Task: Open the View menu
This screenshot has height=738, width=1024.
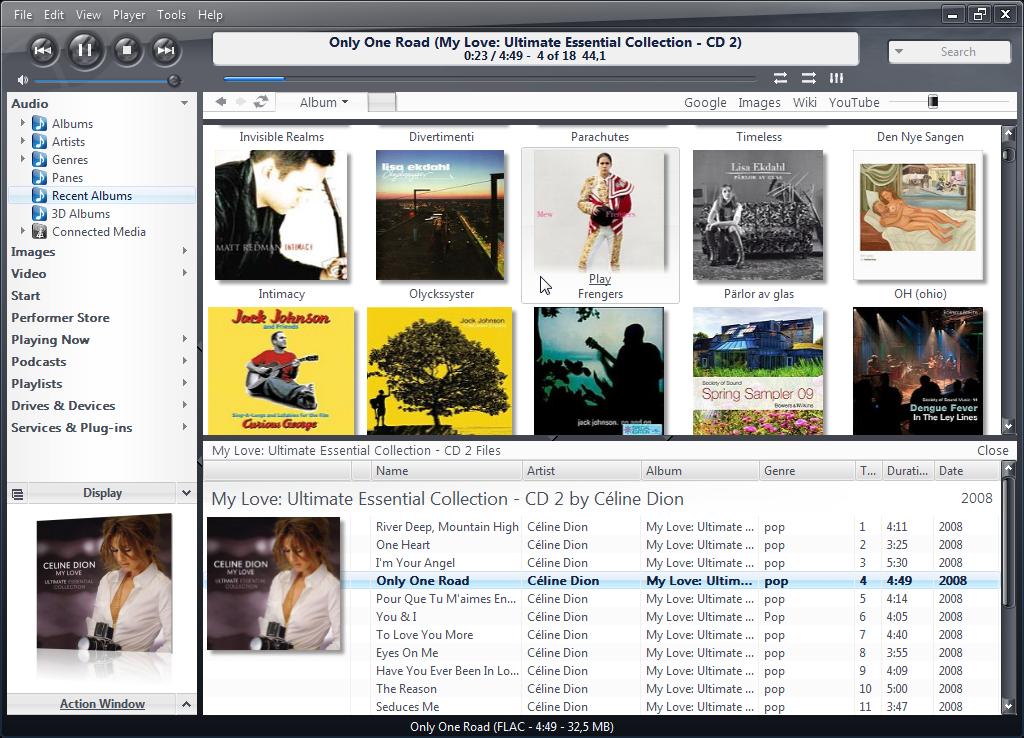Action: [x=88, y=14]
